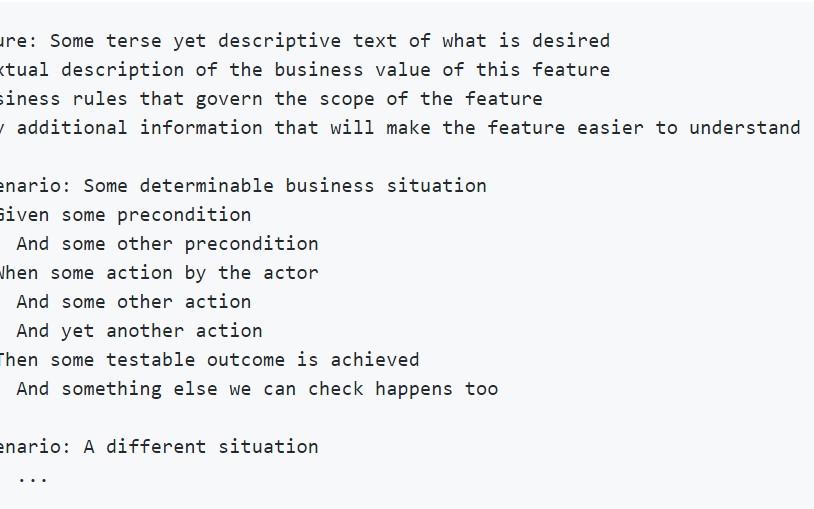Click the word "achieved" in Then line
Viewport: 814px width, 509px height.
[375, 360]
